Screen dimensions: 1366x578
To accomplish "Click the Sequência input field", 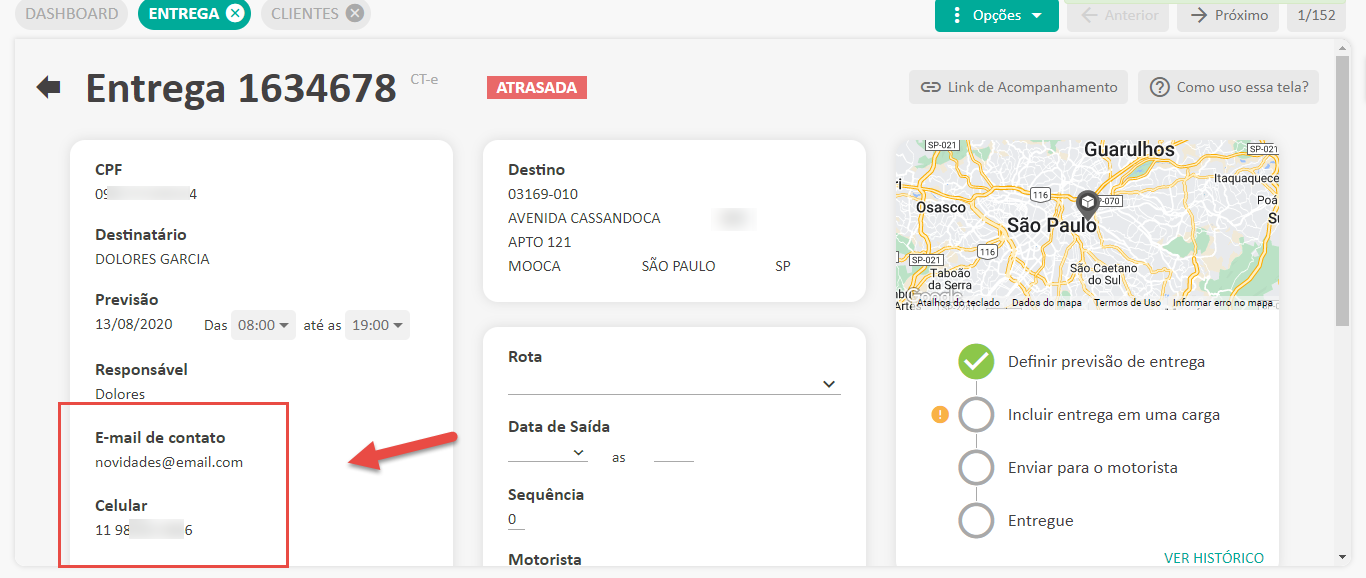I will [x=516, y=520].
